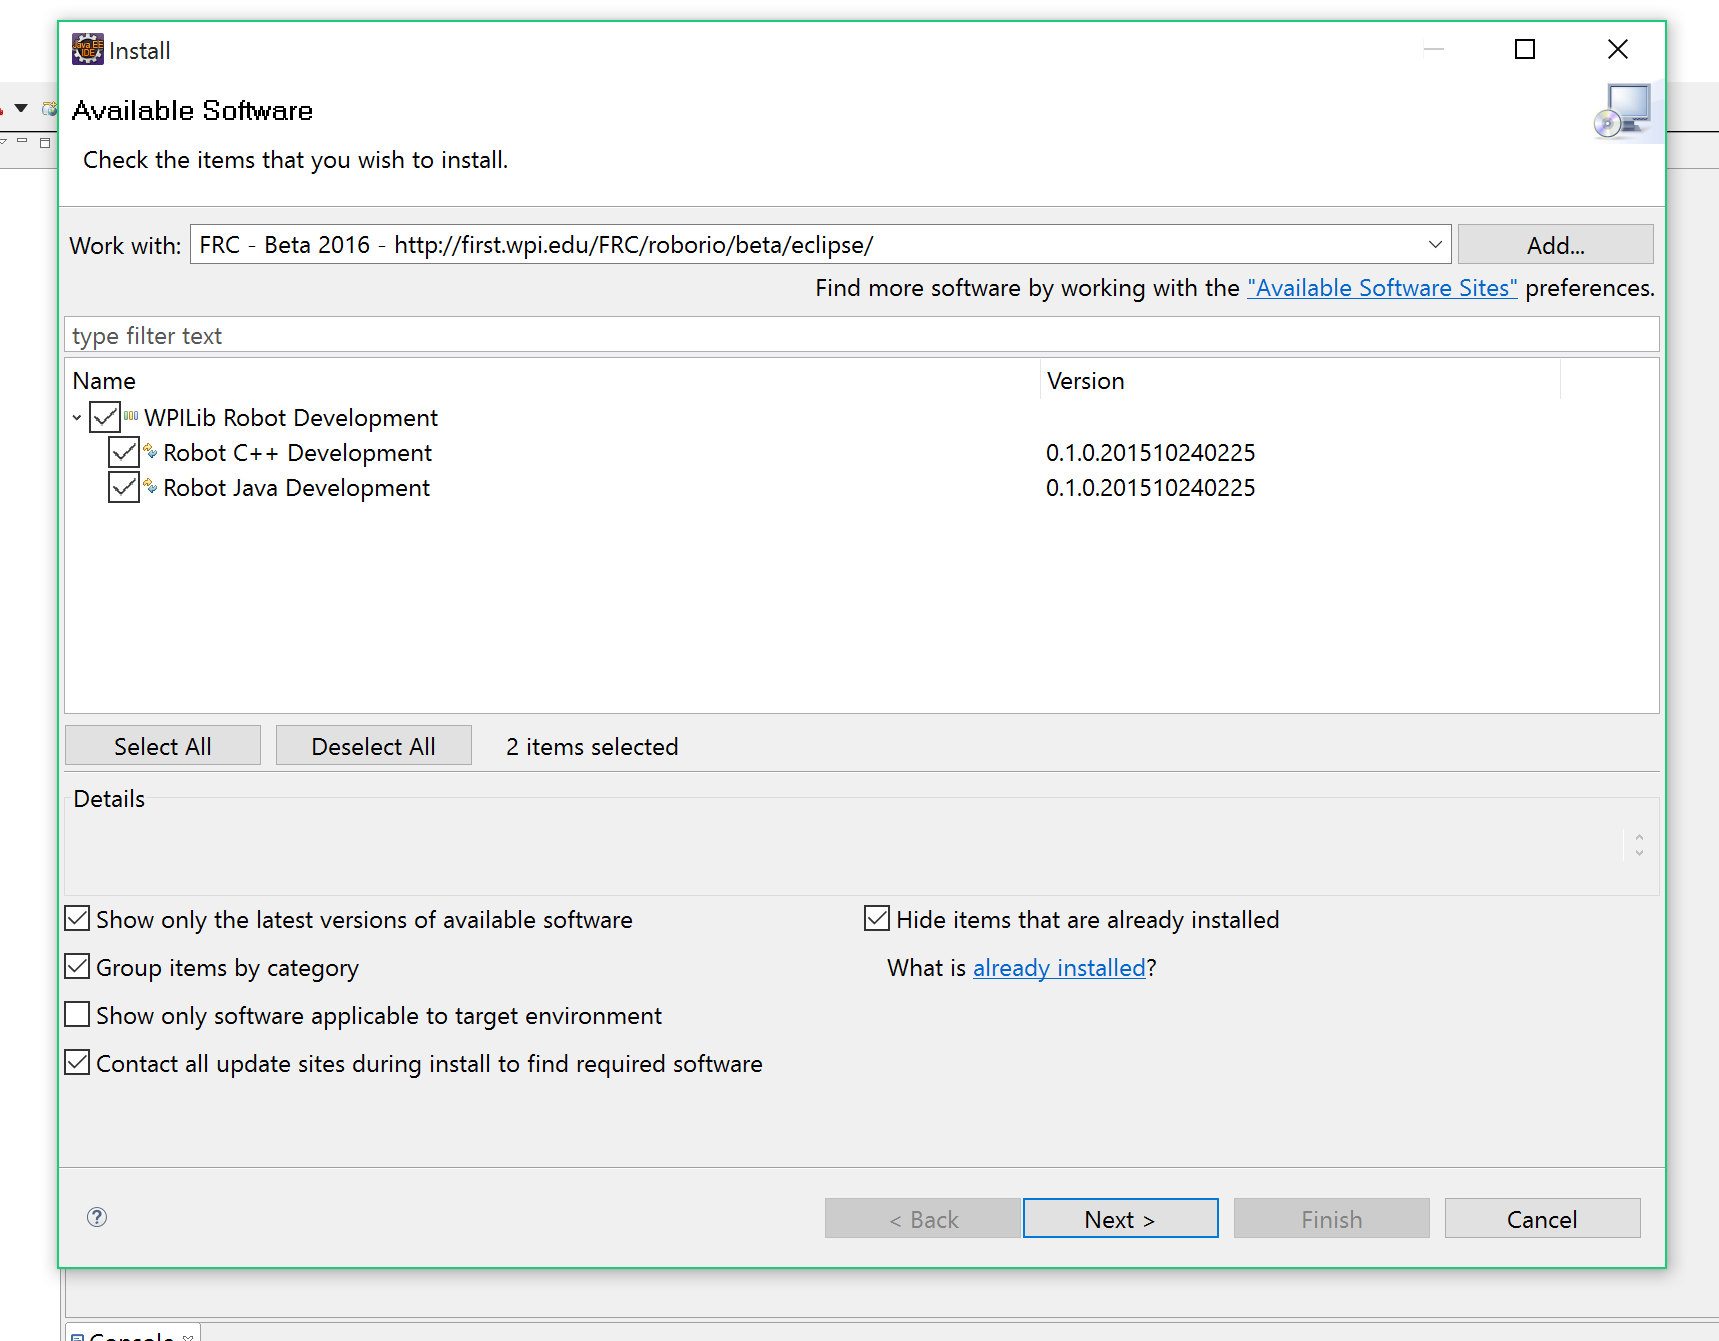Open the already installed link
Screen dimensions: 1719x1341
(1059, 968)
